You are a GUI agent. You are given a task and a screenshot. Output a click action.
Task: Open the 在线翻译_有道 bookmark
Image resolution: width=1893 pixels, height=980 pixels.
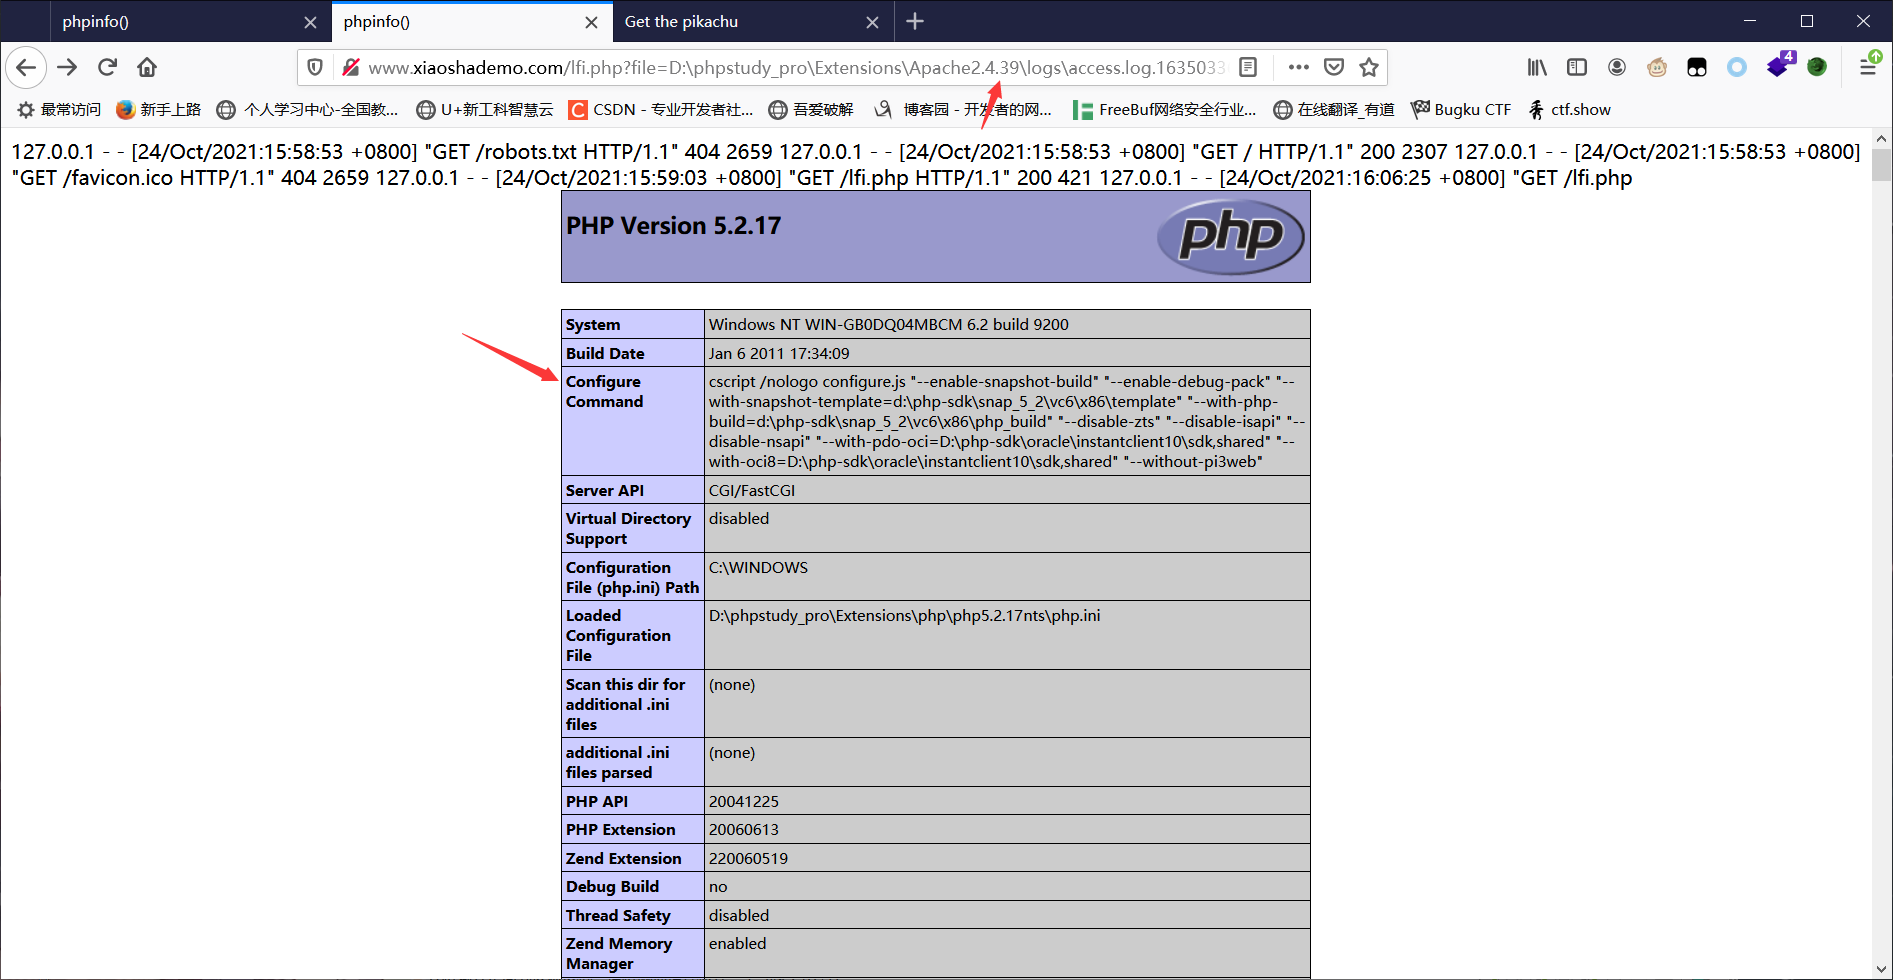point(1333,109)
